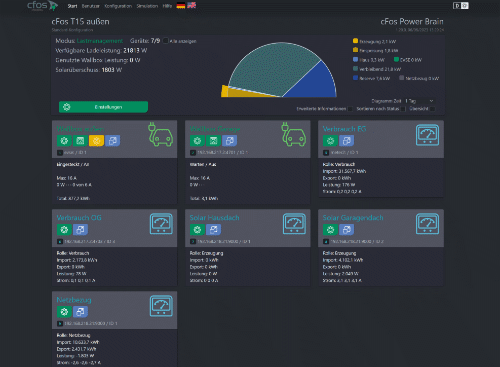The height and width of the screenshot is (367, 500).
Task: Click the blue copy icon of Wallbox Garage
Action: [x=230, y=141]
